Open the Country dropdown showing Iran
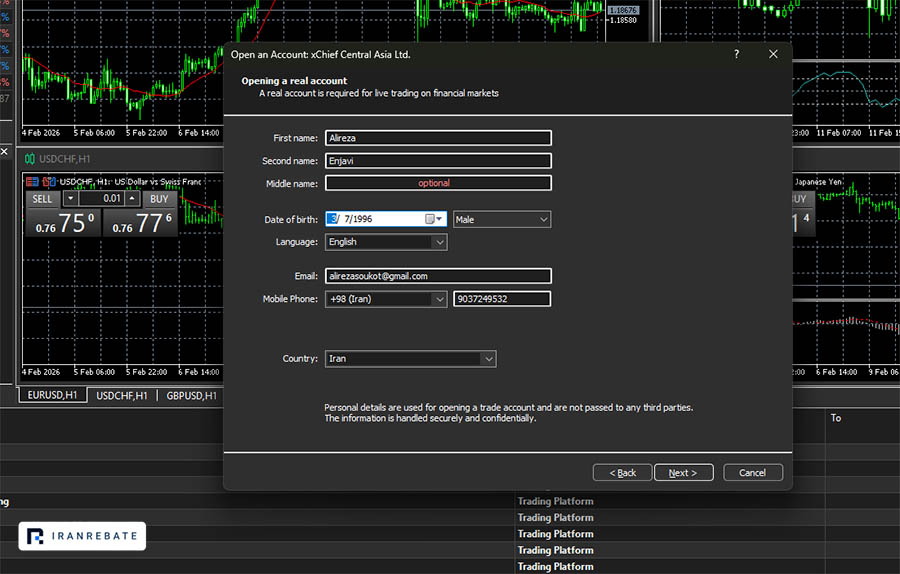Viewport: 900px width, 574px height. 410,359
